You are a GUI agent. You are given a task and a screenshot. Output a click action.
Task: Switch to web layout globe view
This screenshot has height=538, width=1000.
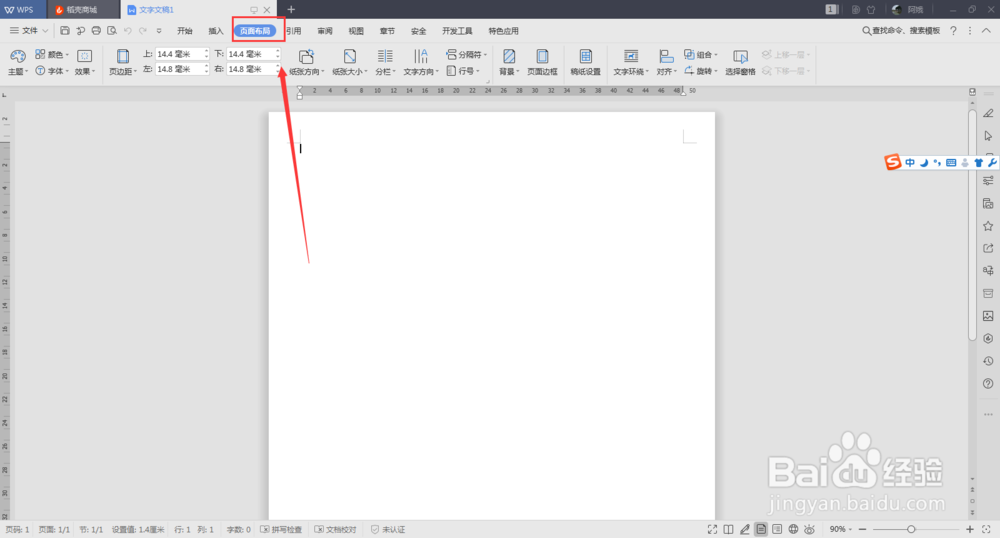[793, 529]
